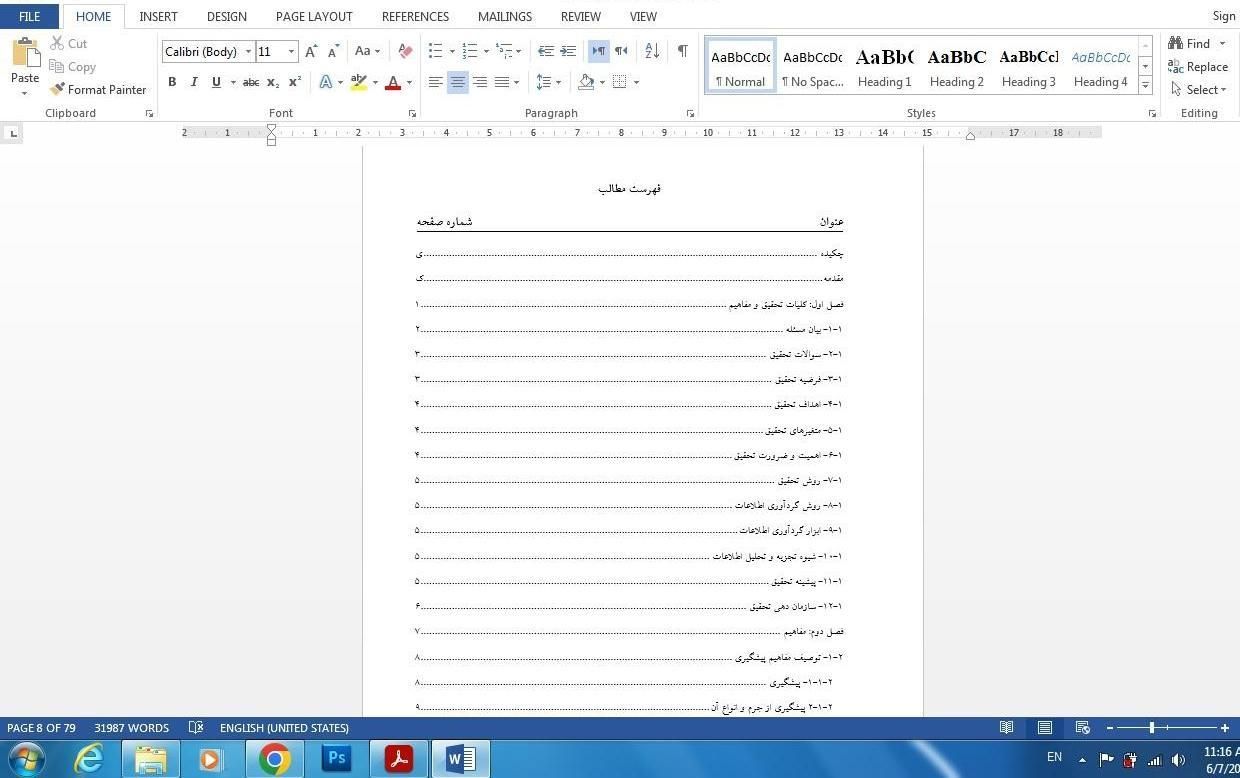Viewport: 1240px width, 778px height.
Task: Toggle Bold formatting
Action: tap(172, 82)
